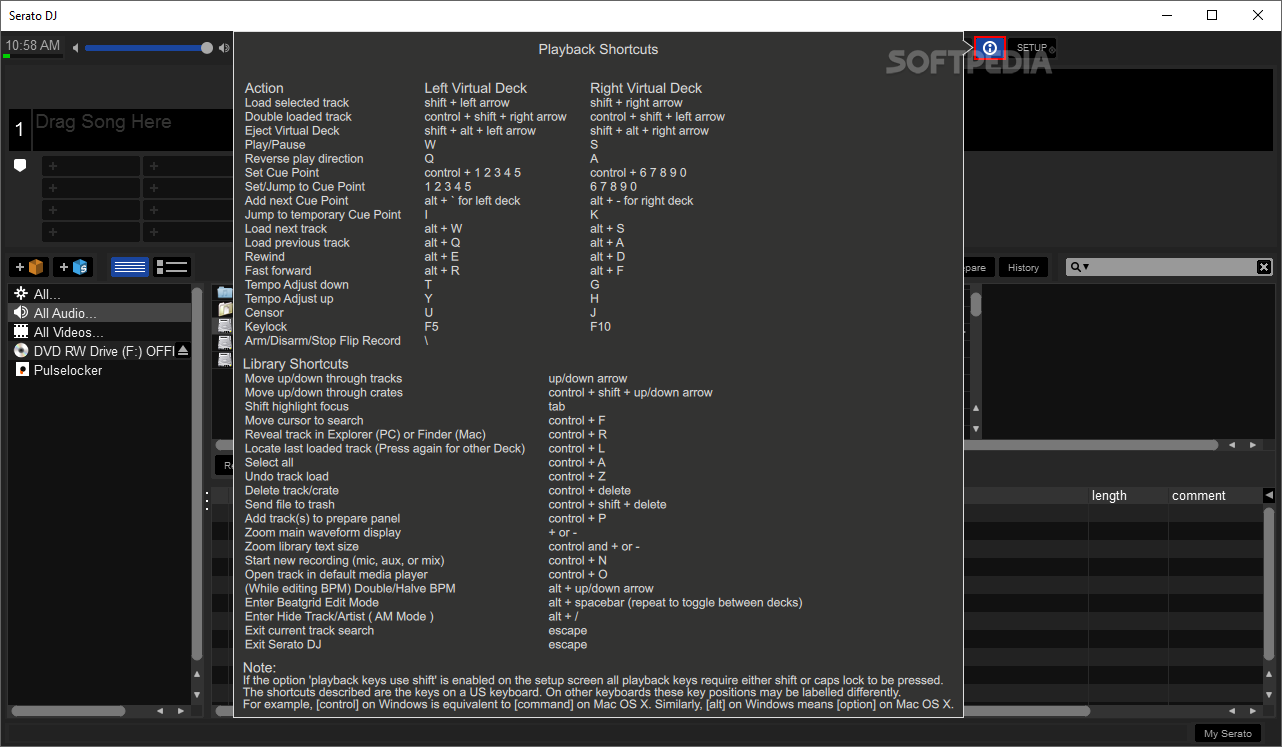Screen dimensions: 1282x747
Task: Click the Arm/Disarm/Stop Flip Record row
Action: (337, 340)
